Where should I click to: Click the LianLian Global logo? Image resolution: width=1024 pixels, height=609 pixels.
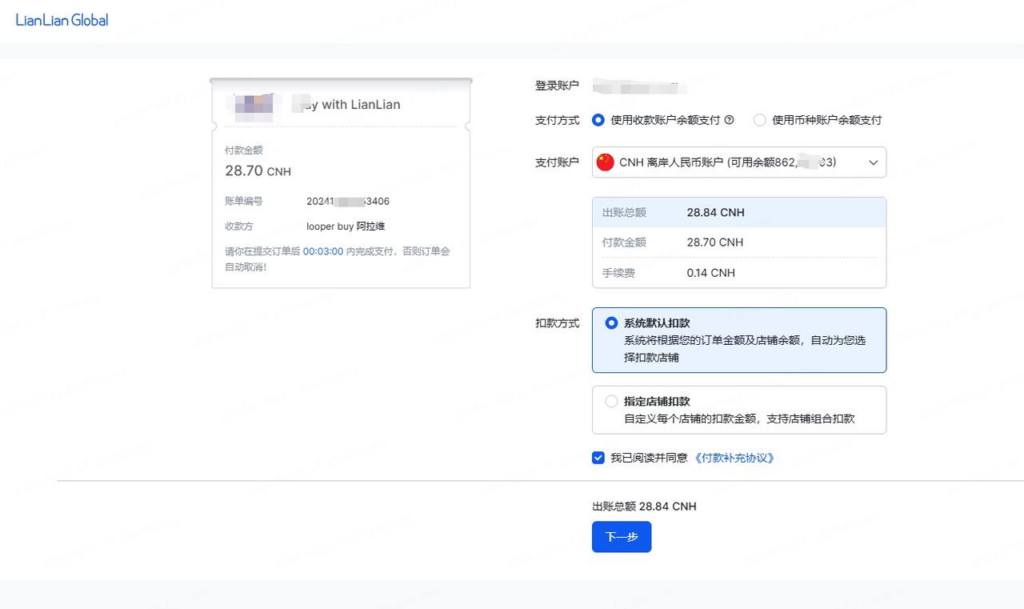click(60, 19)
